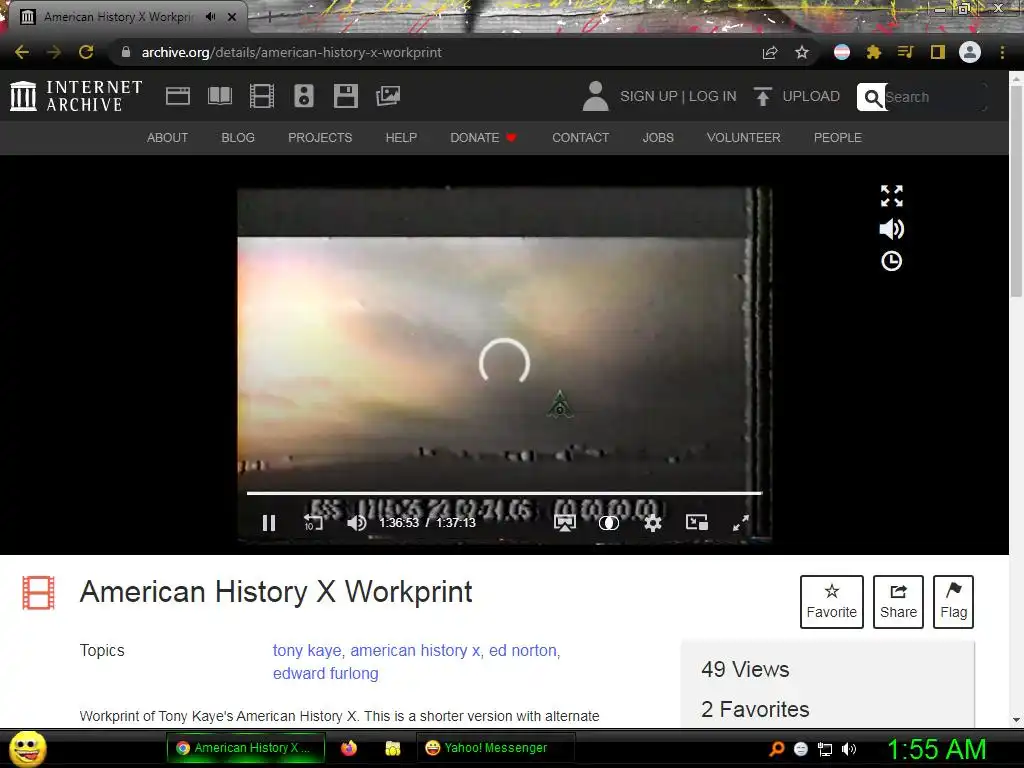Viewport: 1024px width, 768px height.
Task: Mute the tab via its speaker icon
Action: coord(210,17)
